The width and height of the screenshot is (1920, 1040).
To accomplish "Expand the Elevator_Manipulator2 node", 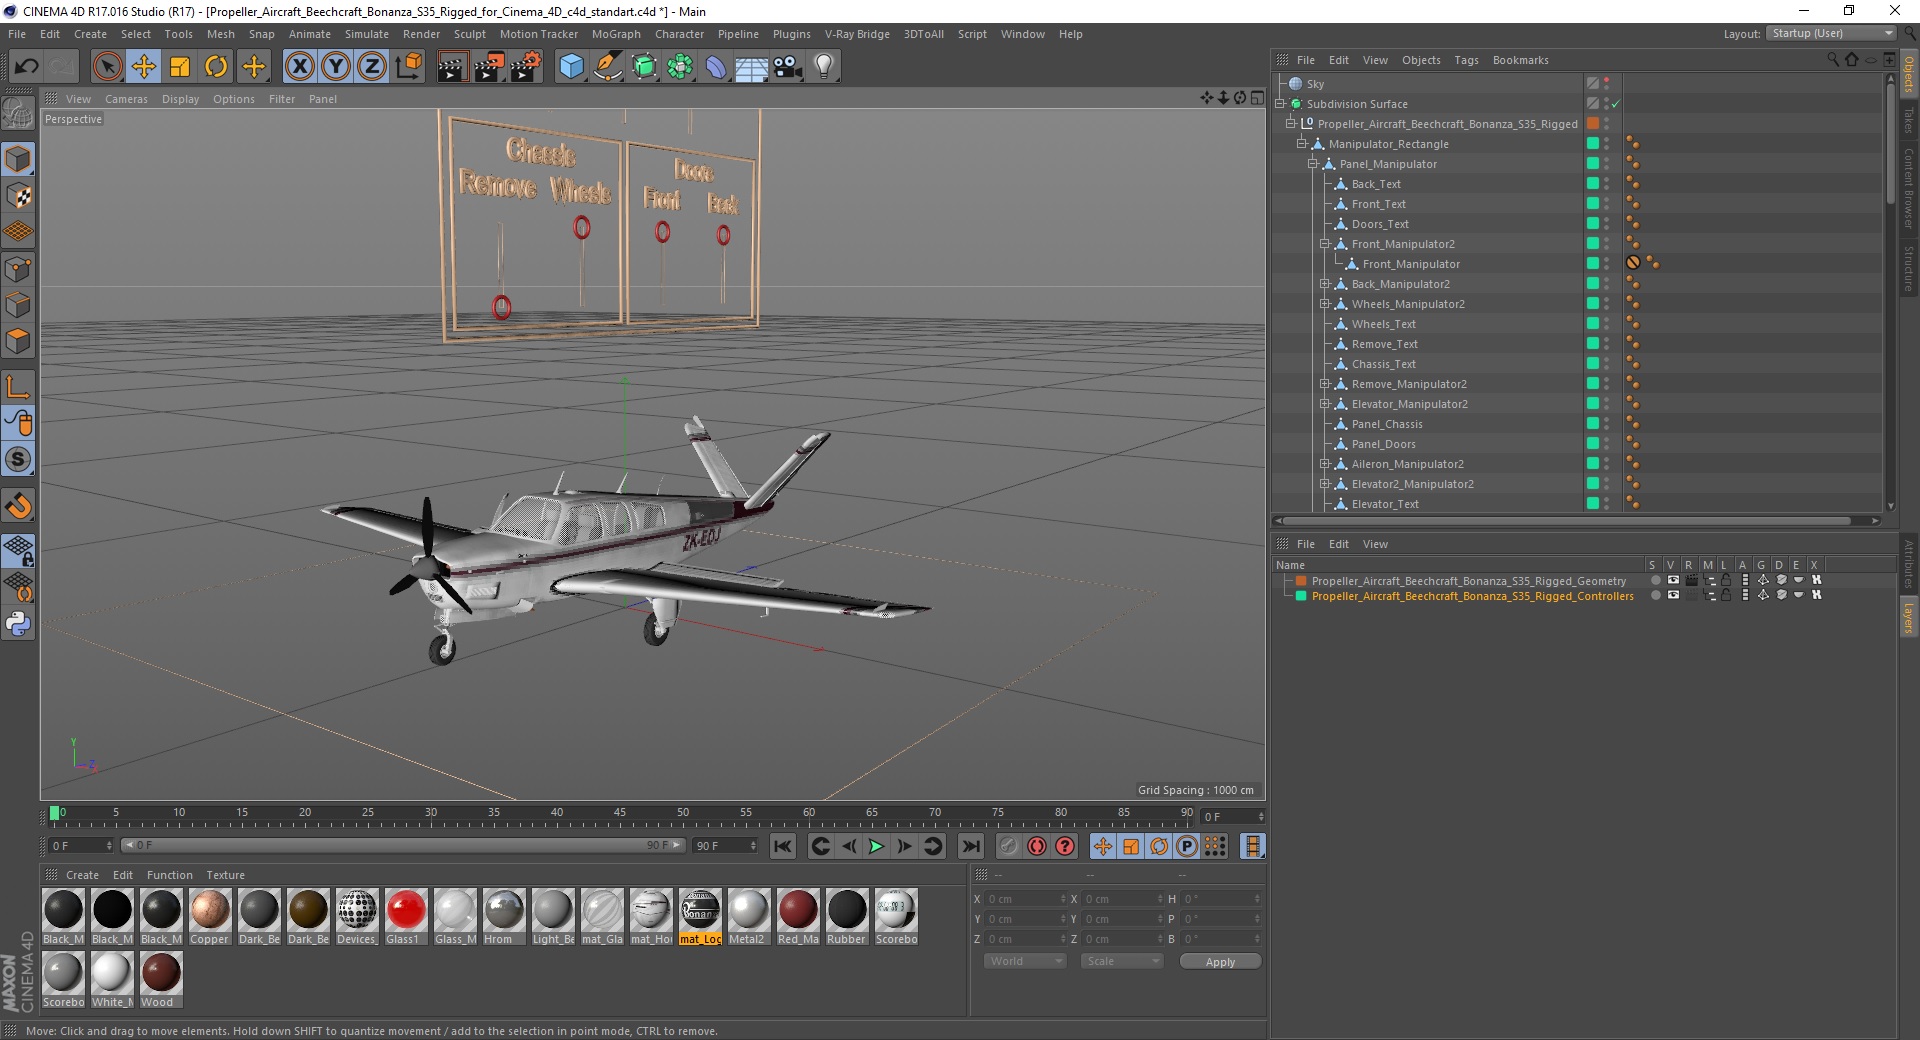I will pos(1324,404).
